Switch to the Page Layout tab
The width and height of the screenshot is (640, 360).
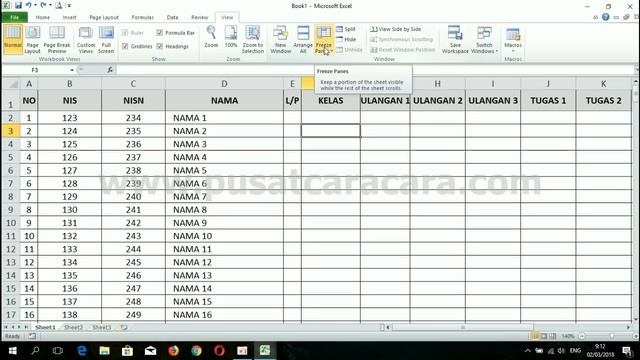point(104,18)
